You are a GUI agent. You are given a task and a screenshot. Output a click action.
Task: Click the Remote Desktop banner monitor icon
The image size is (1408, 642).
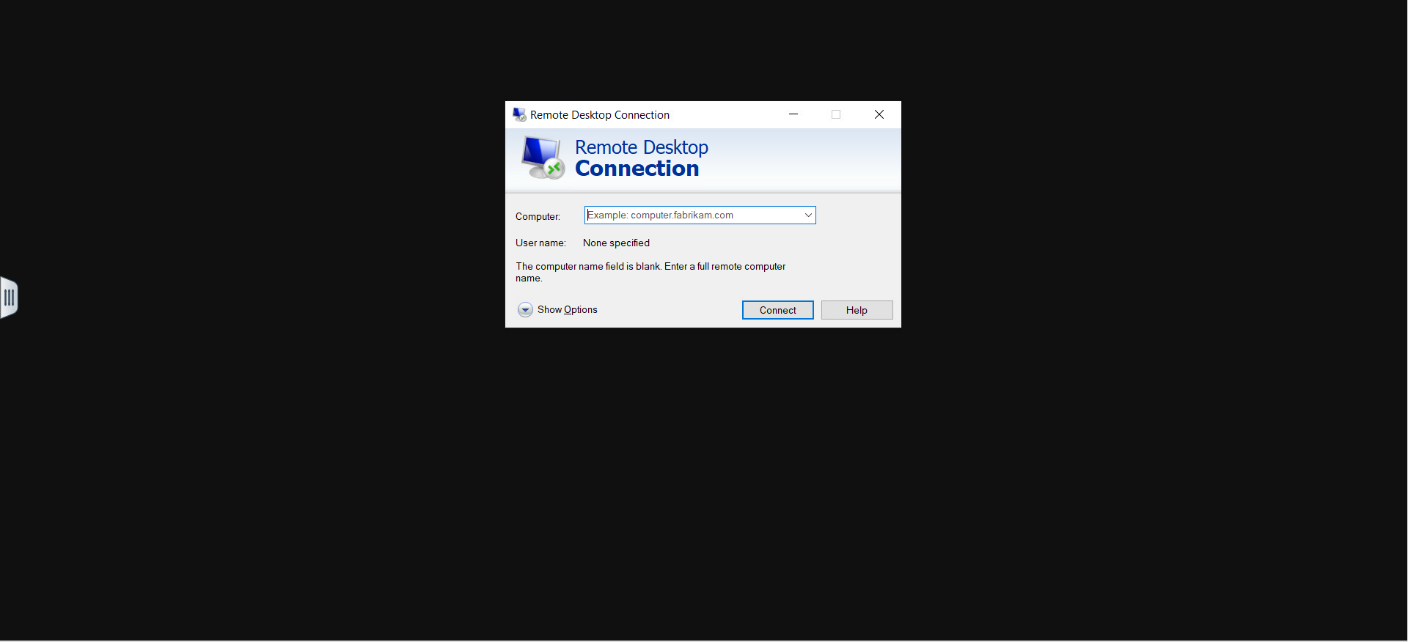click(x=543, y=158)
